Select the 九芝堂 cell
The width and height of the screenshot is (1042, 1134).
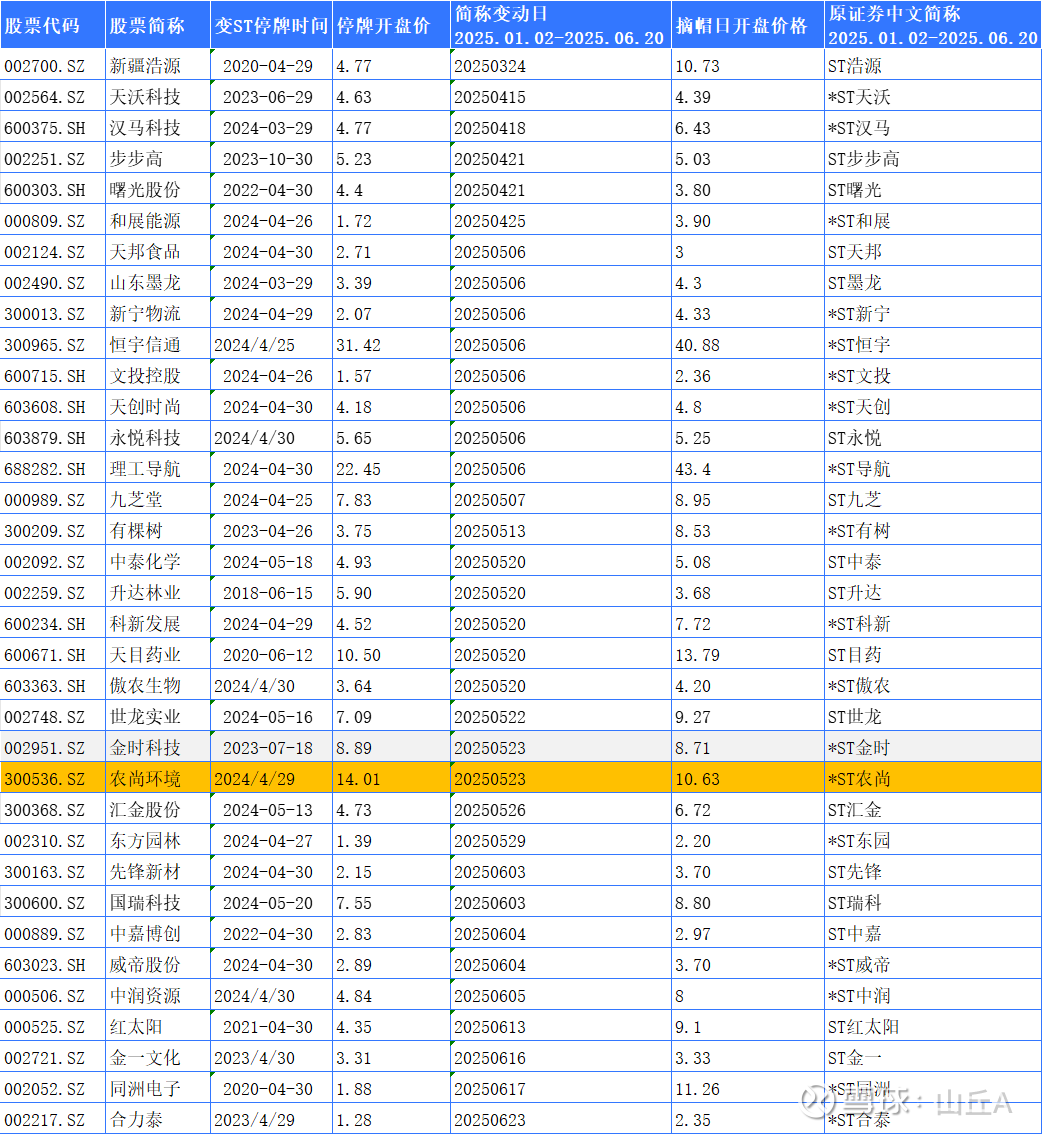pyautogui.click(x=158, y=500)
